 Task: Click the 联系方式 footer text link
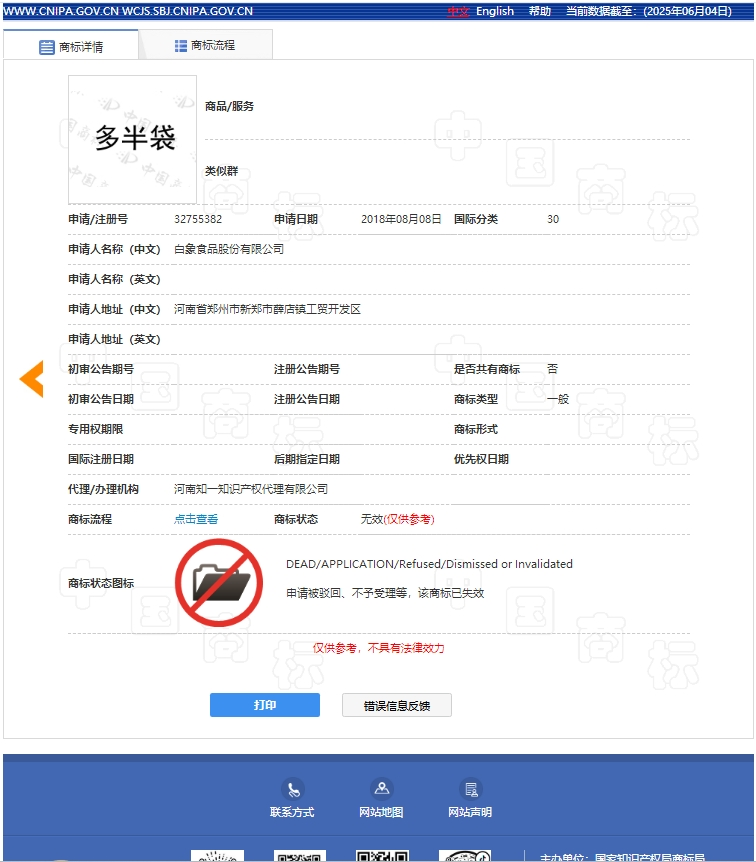click(292, 812)
